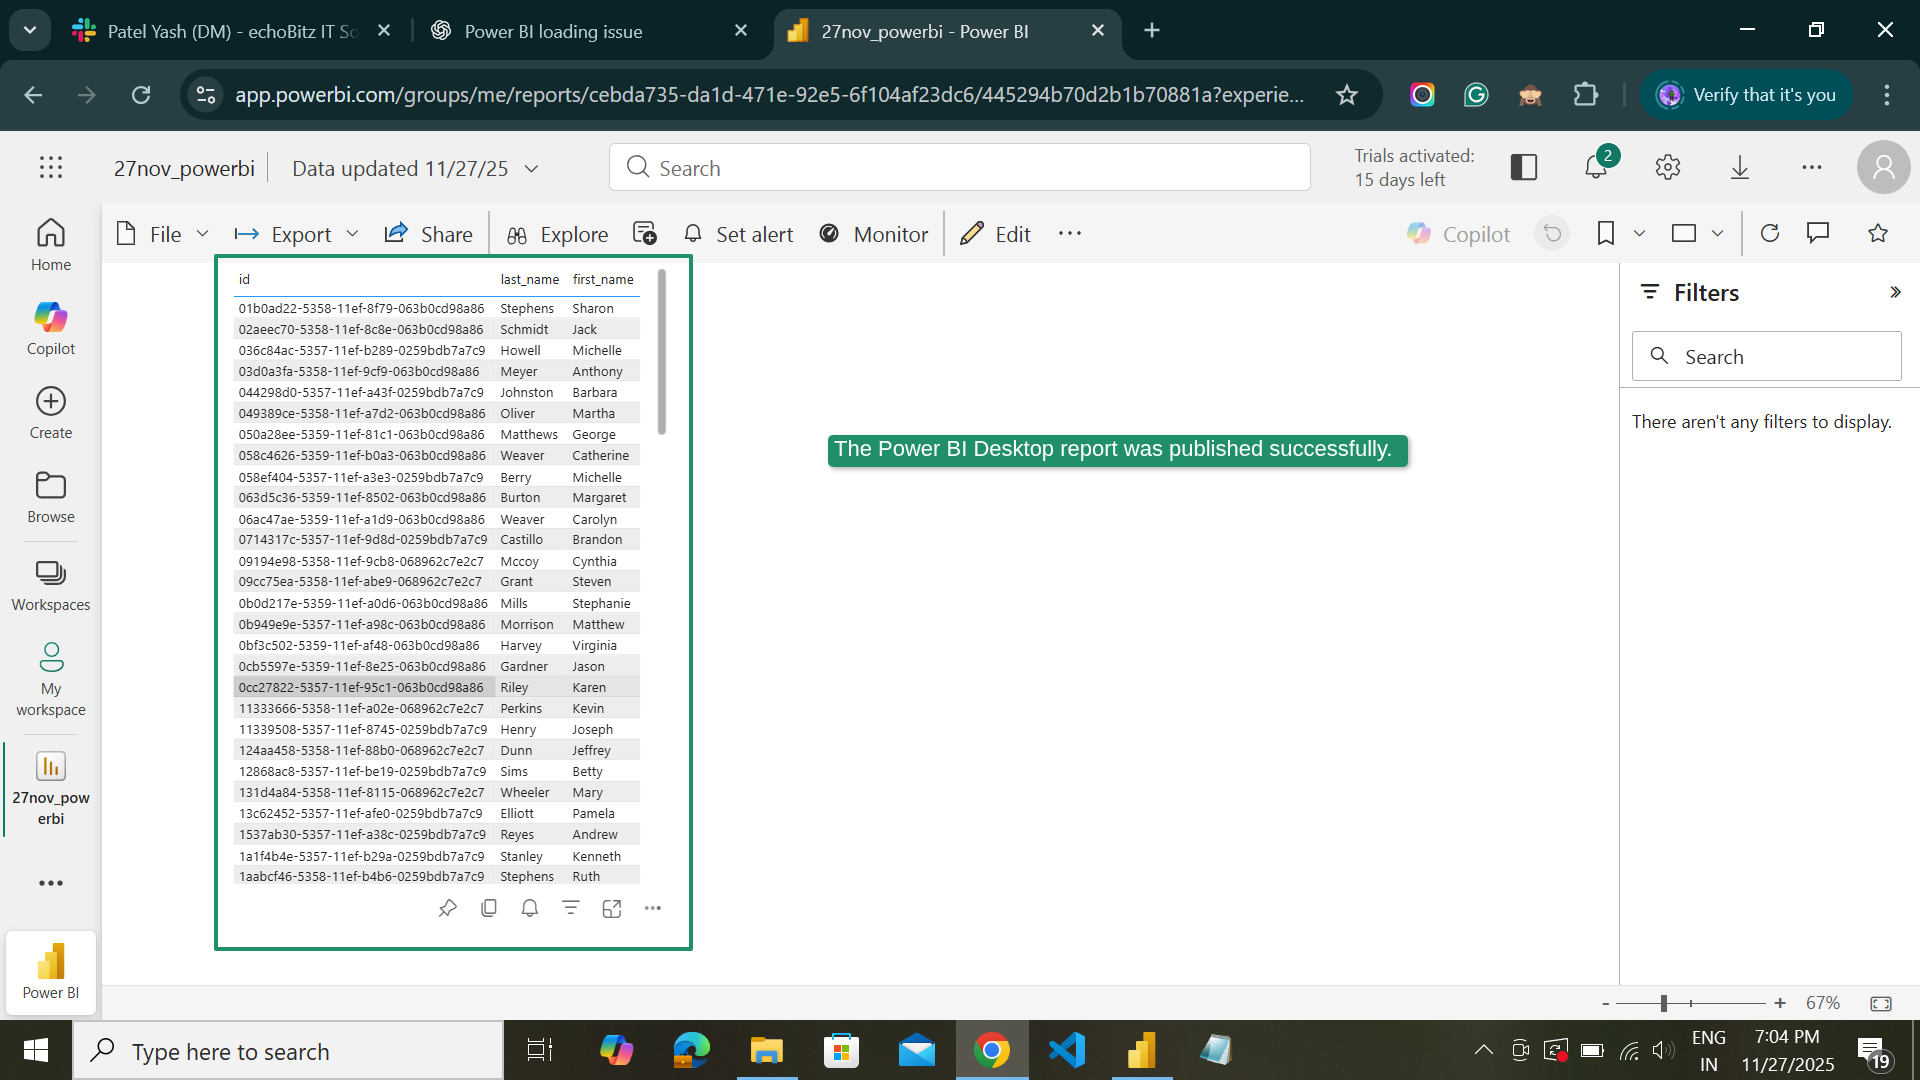The width and height of the screenshot is (1920, 1080).
Task: Star this report as favorite
Action: tap(1877, 233)
